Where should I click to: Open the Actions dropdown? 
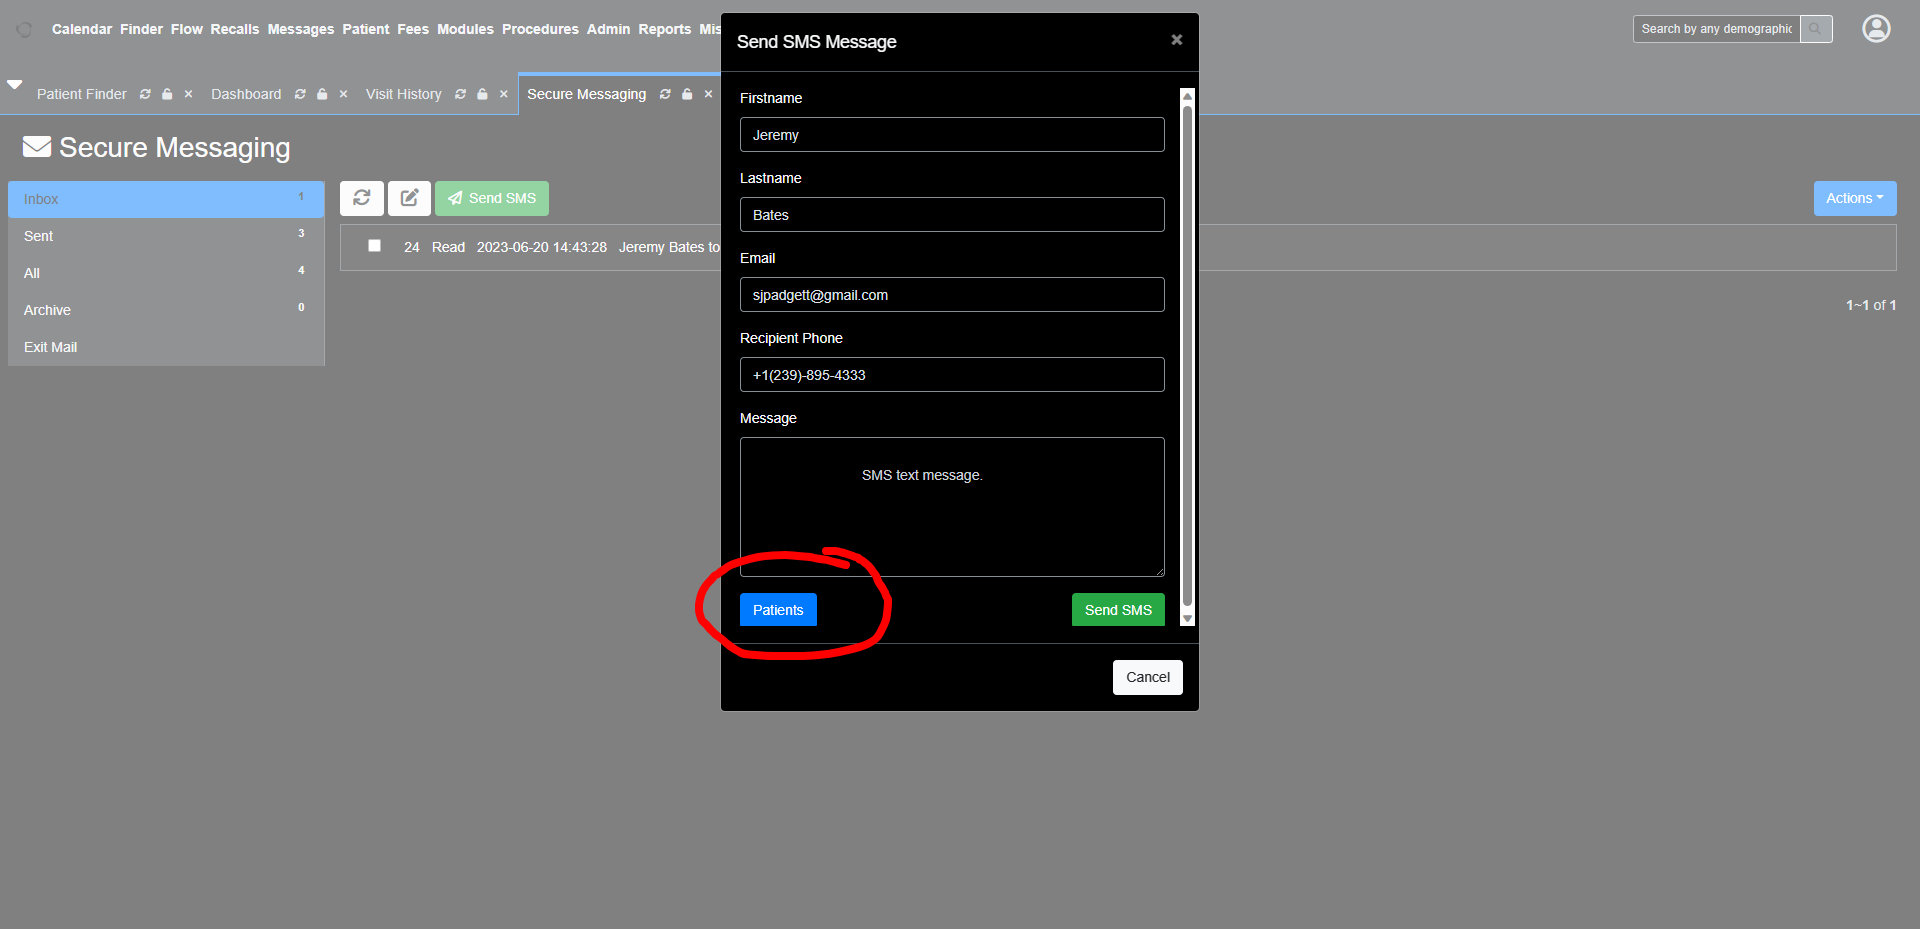(1854, 198)
